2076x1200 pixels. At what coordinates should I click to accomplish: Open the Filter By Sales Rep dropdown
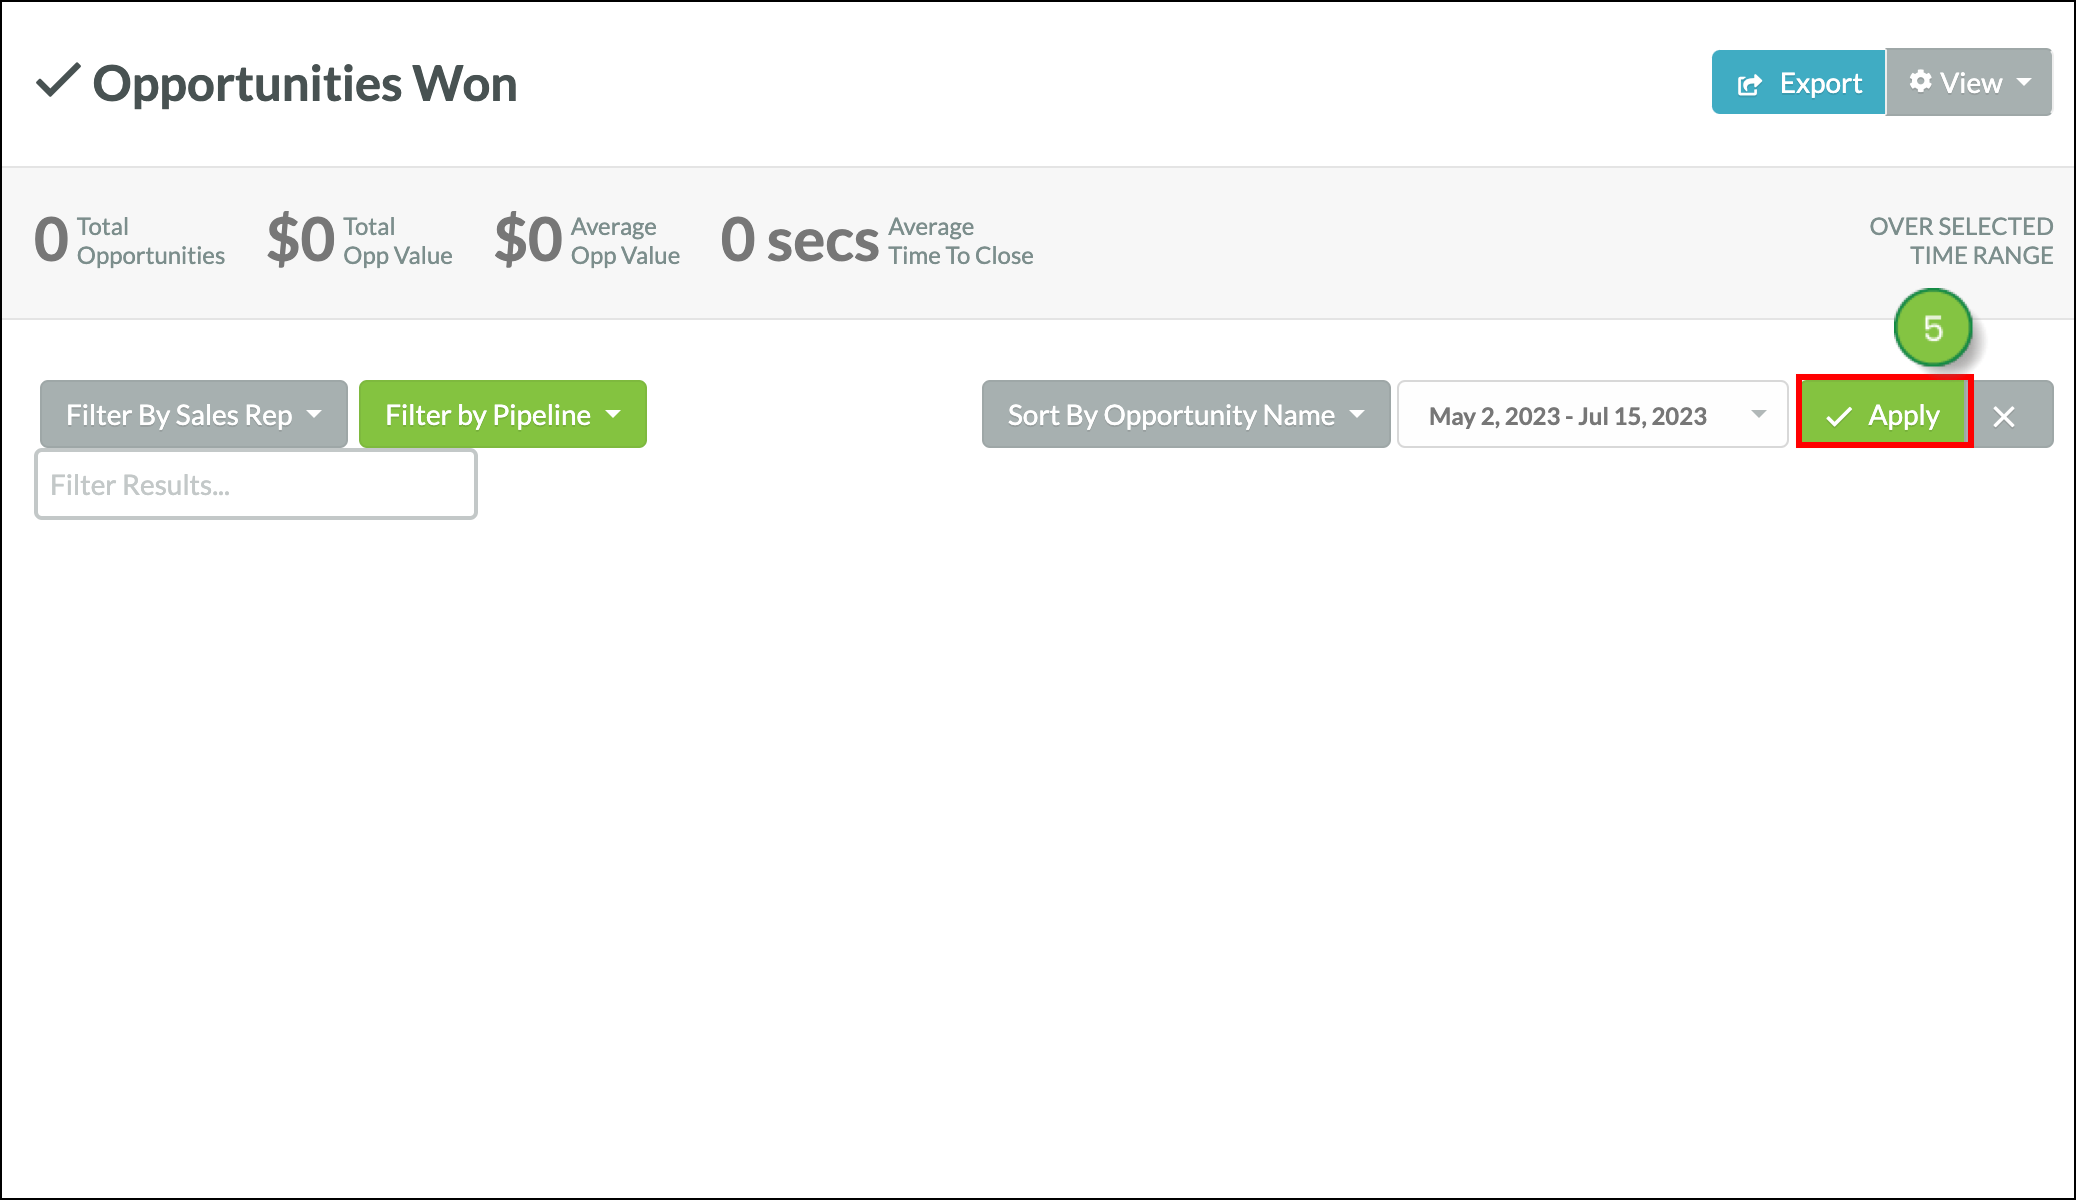click(x=194, y=414)
